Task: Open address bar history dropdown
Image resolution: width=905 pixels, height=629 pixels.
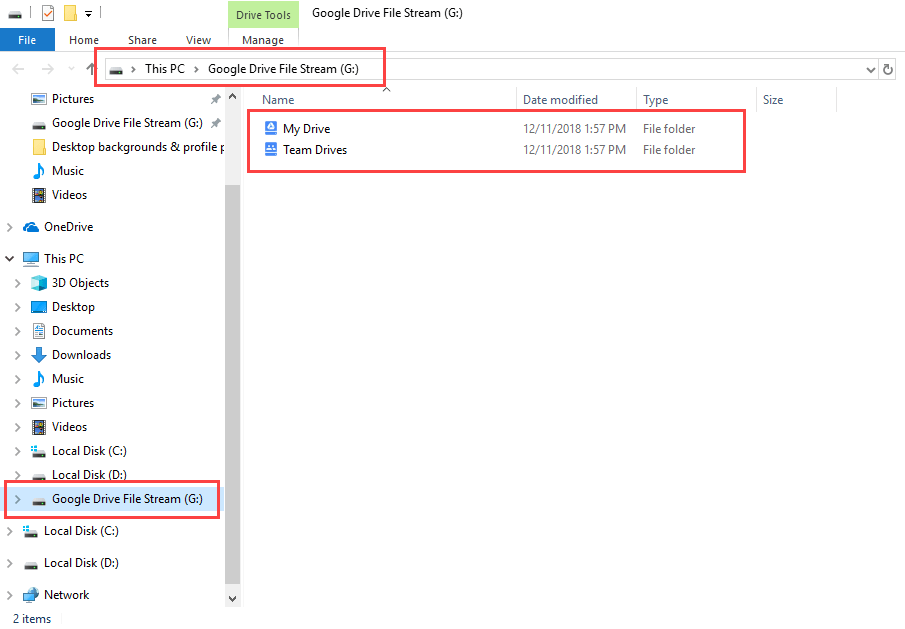Action: [x=870, y=70]
